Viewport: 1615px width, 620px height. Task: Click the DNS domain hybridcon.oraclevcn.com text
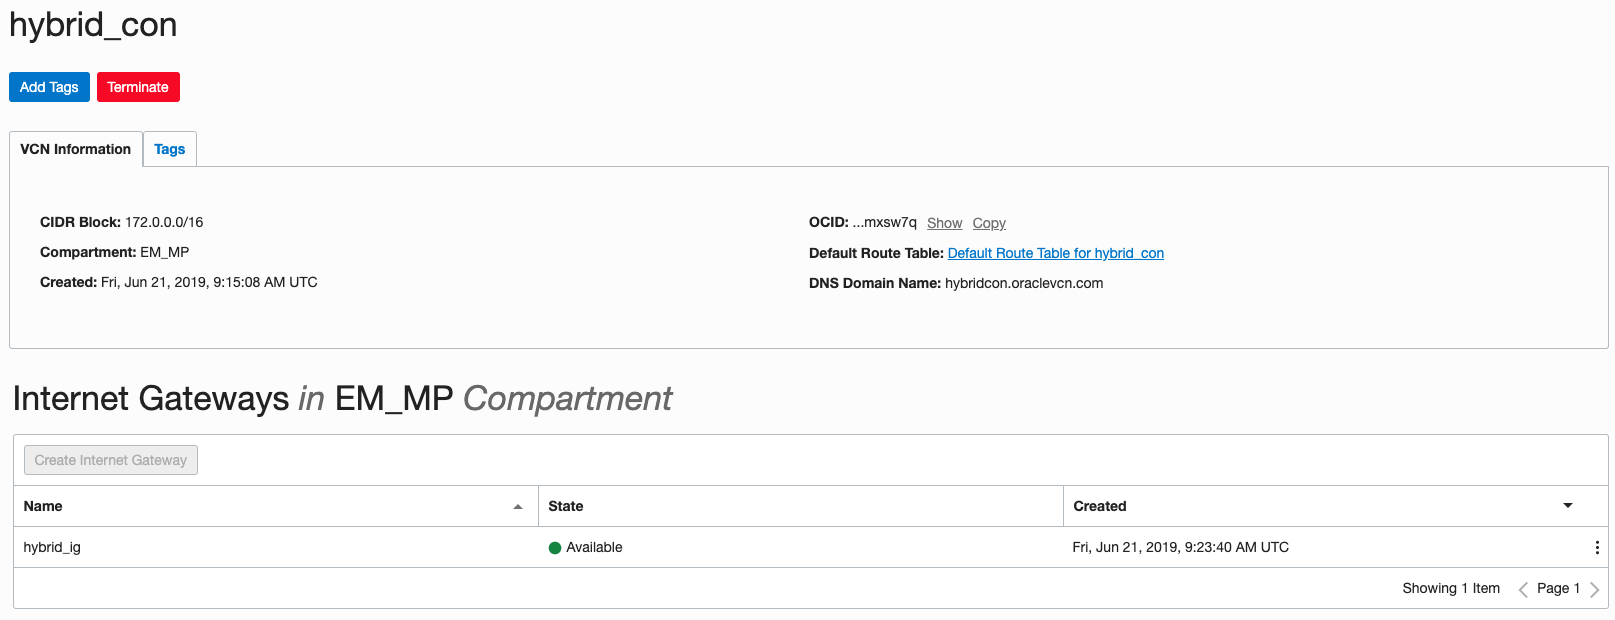pos(1024,283)
